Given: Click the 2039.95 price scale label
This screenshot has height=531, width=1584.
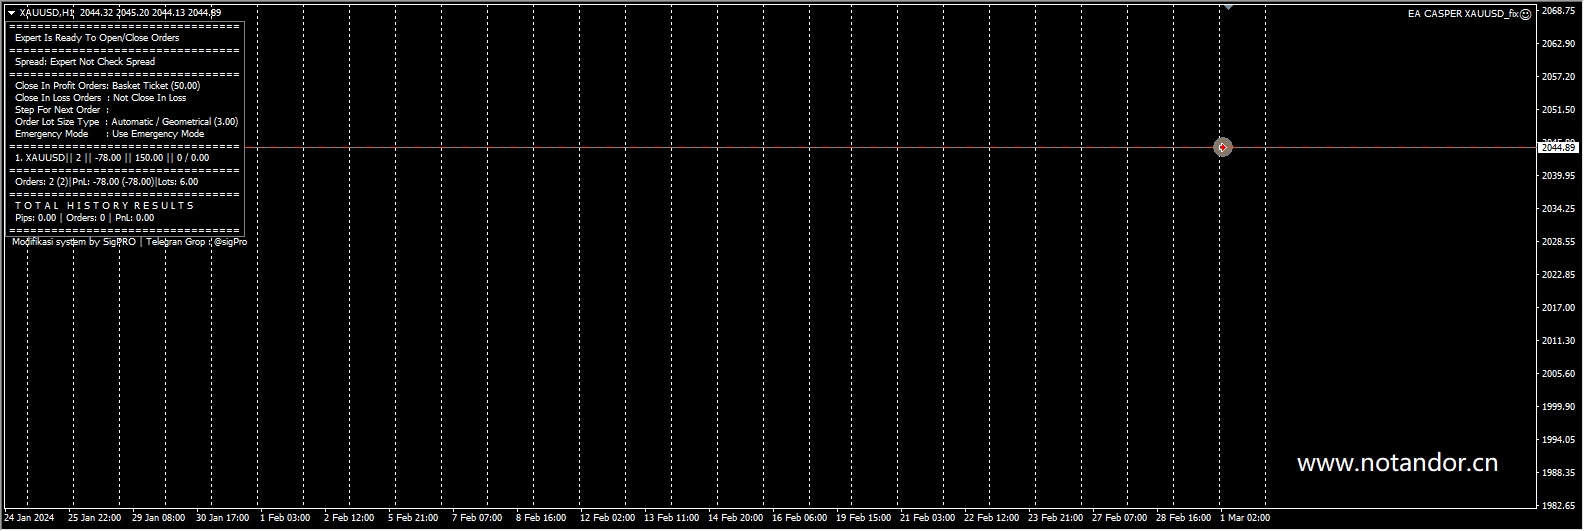Looking at the screenshot, I should click(x=1558, y=176).
